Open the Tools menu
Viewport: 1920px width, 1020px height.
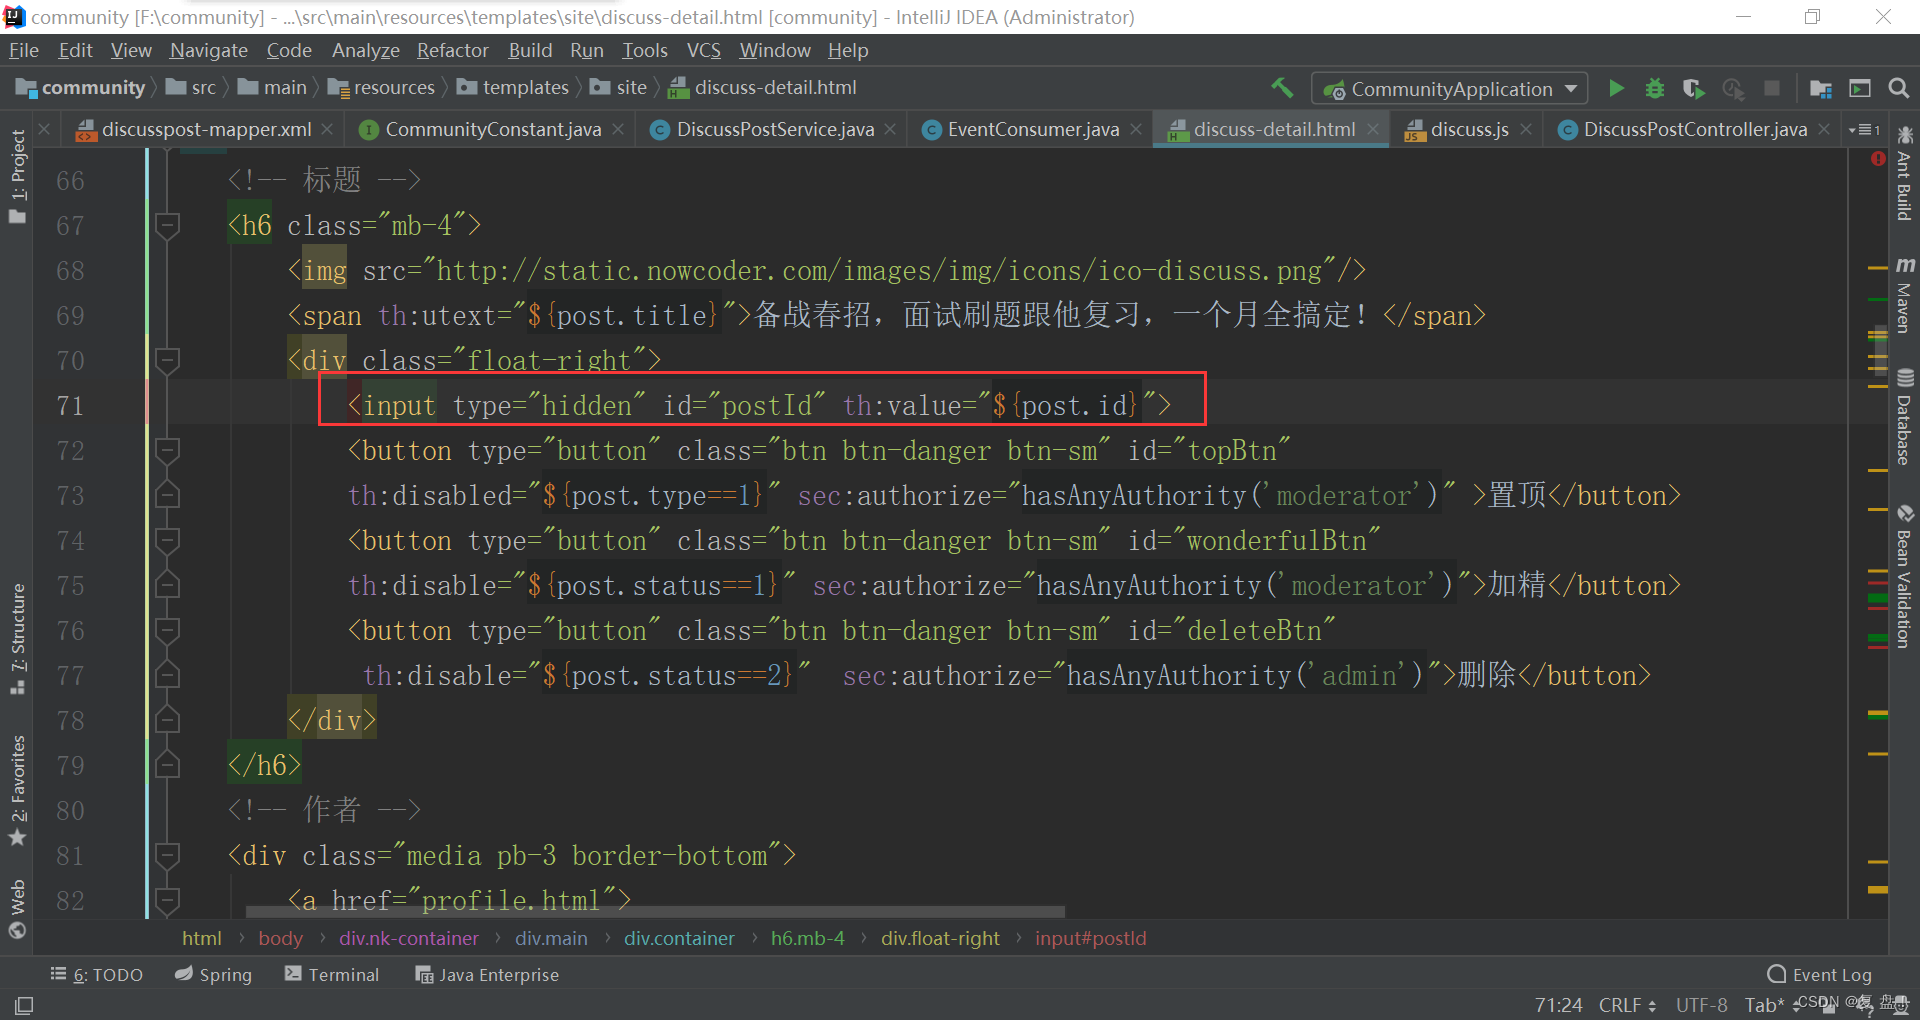(x=644, y=50)
